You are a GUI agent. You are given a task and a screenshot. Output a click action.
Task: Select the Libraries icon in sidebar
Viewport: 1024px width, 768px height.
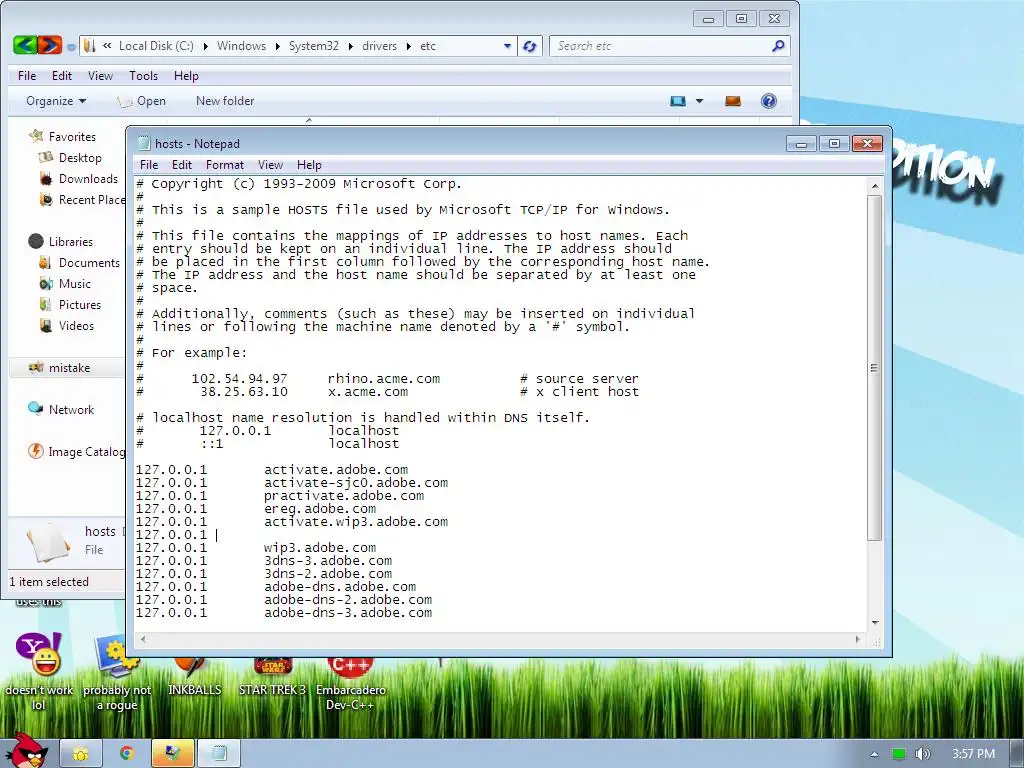36,241
